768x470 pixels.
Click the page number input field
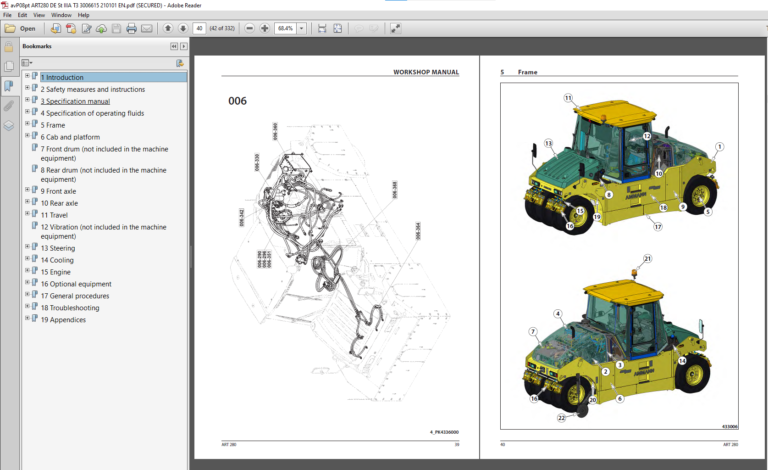tap(199, 29)
